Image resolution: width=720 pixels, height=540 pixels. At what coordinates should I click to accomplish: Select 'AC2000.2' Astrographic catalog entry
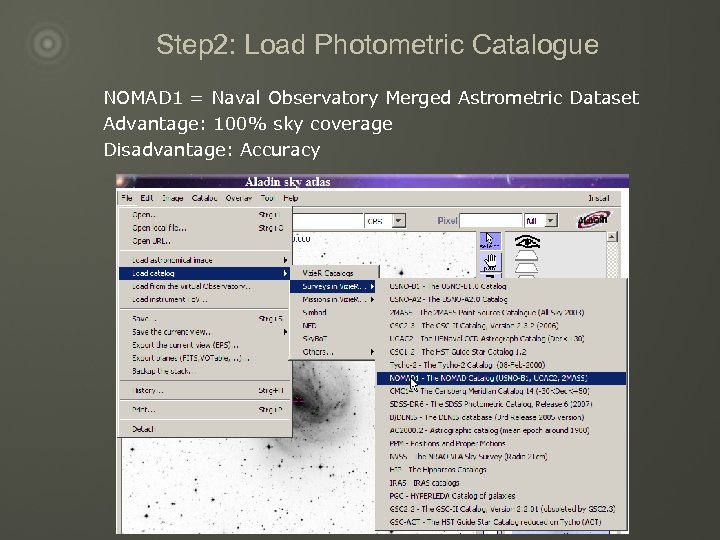(x=501, y=430)
